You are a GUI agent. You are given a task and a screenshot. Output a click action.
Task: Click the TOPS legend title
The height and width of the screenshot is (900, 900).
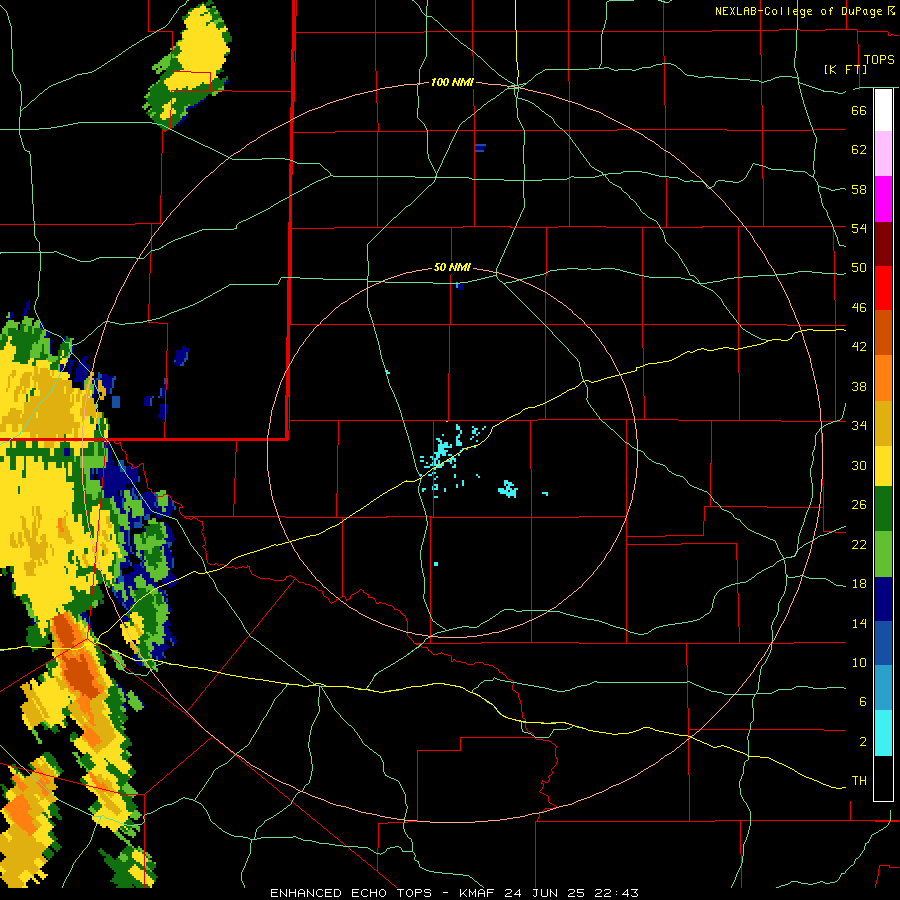click(x=879, y=60)
